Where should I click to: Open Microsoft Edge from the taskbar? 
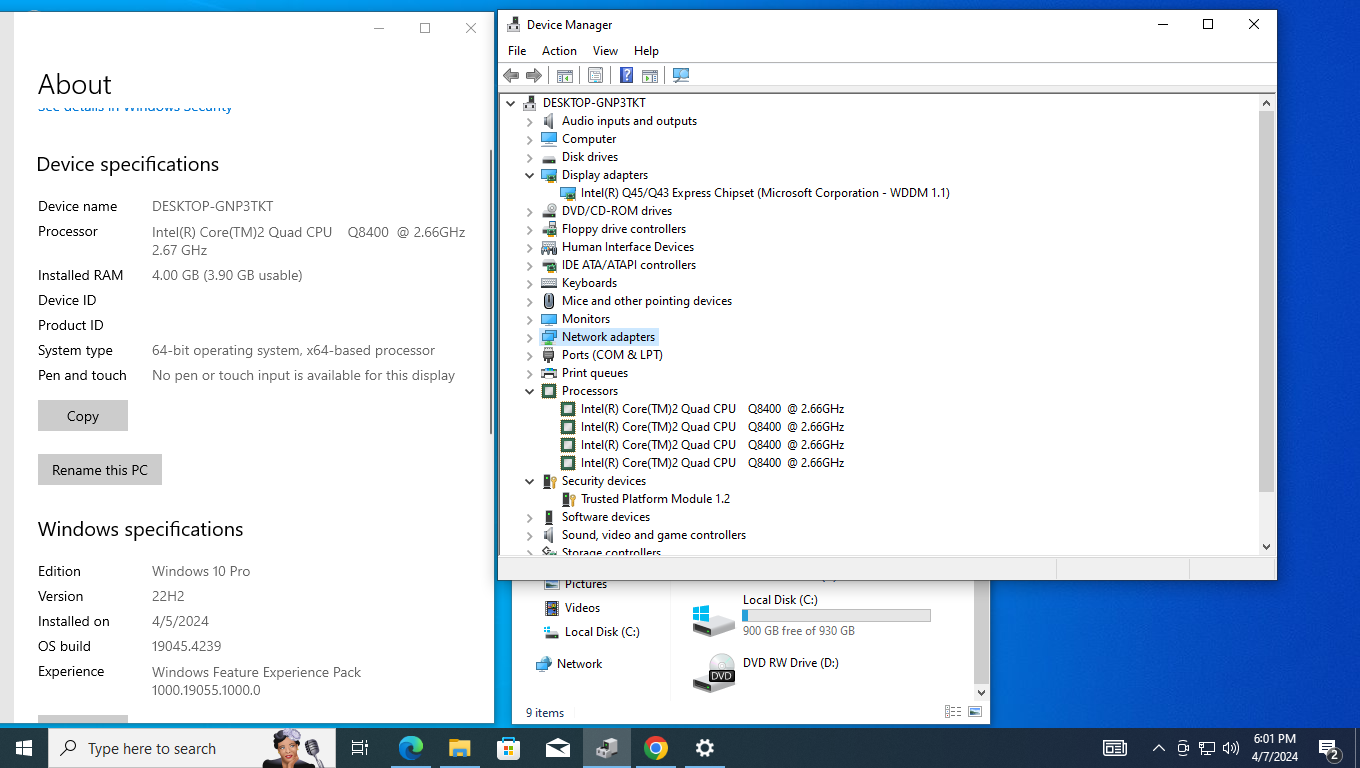410,748
